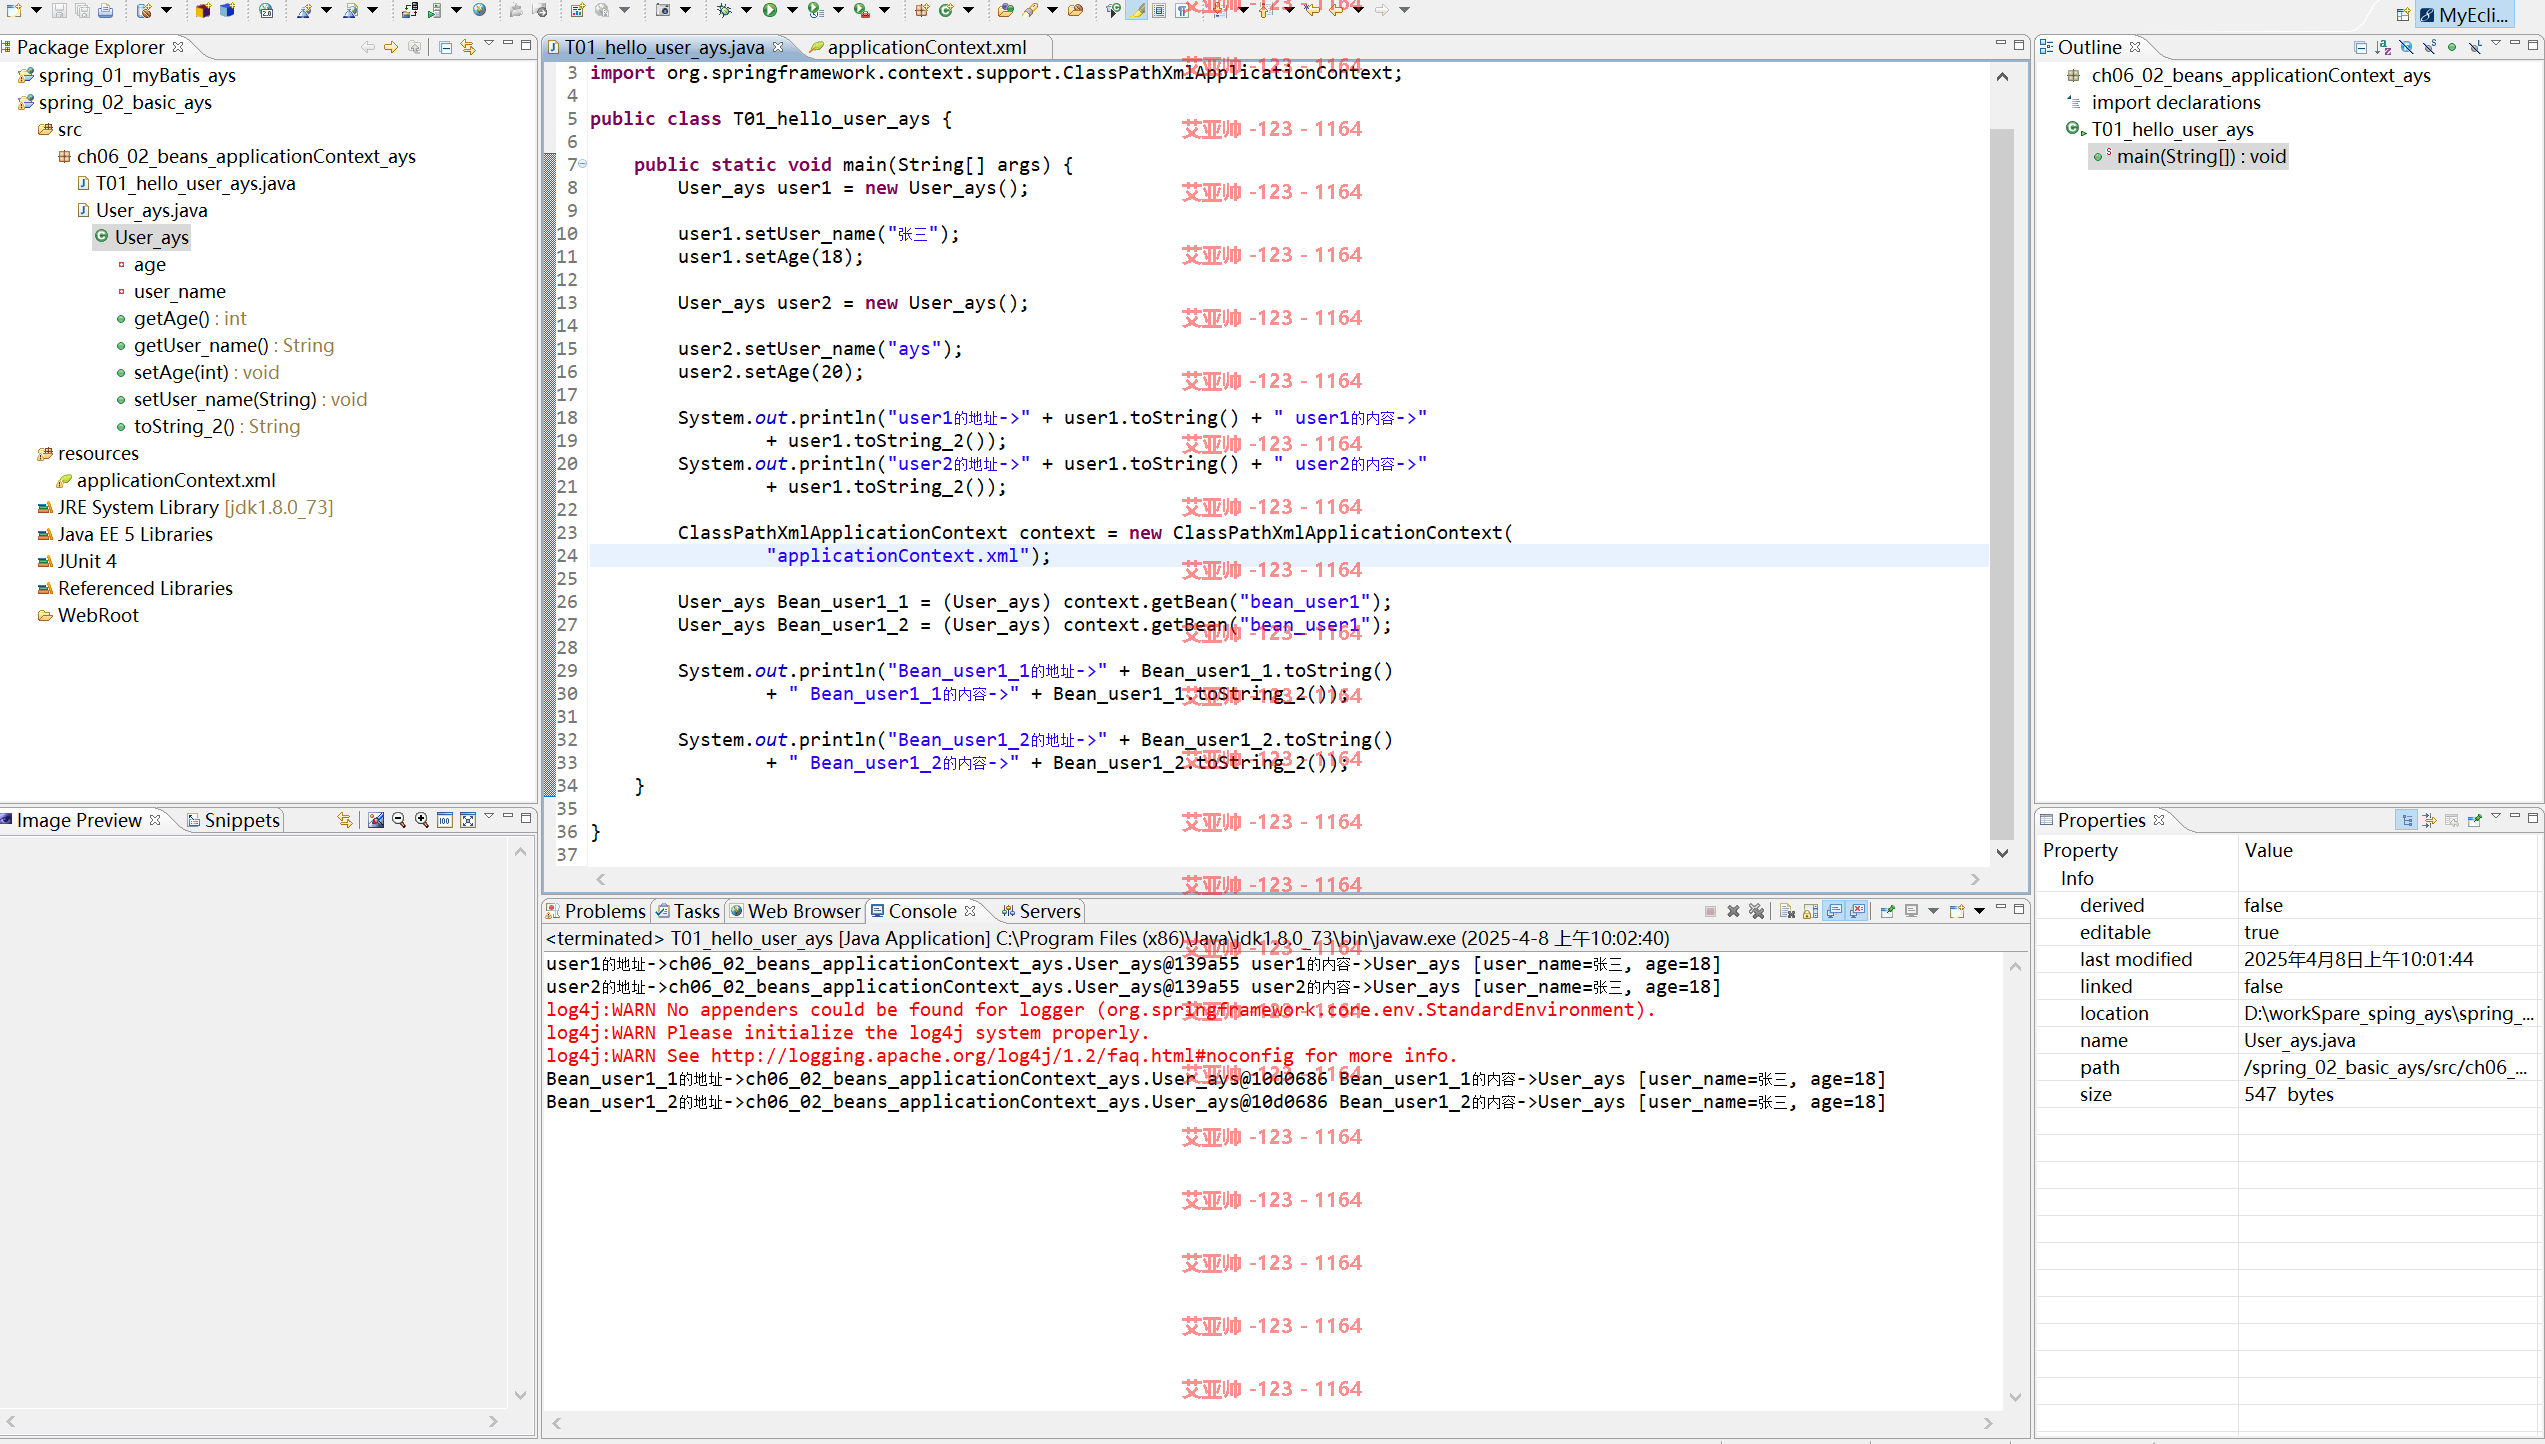Screen dimensions: 2545x1444
Task: Click the New file toolbar icon
Action: pos(14,10)
